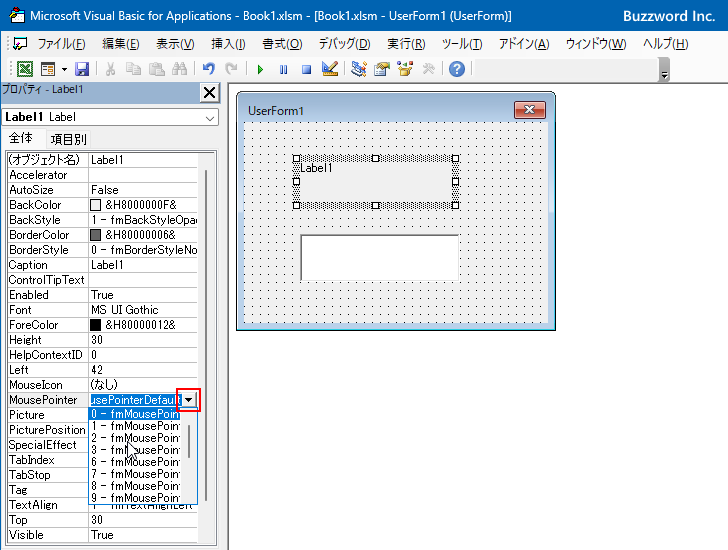Viewport: 728px width, 550px height.
Task: Click the Reset stop icon
Action: tap(306, 70)
